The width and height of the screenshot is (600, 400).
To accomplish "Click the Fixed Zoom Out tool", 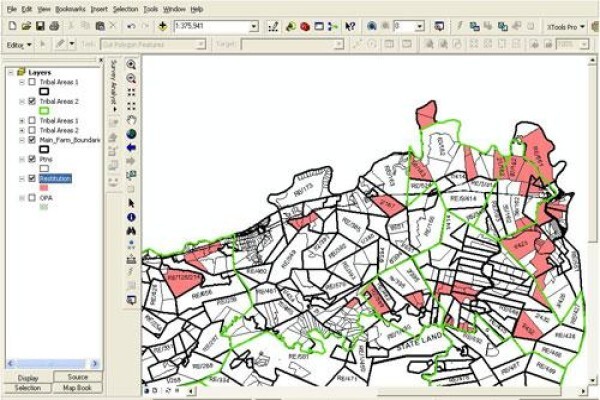I will click(131, 106).
